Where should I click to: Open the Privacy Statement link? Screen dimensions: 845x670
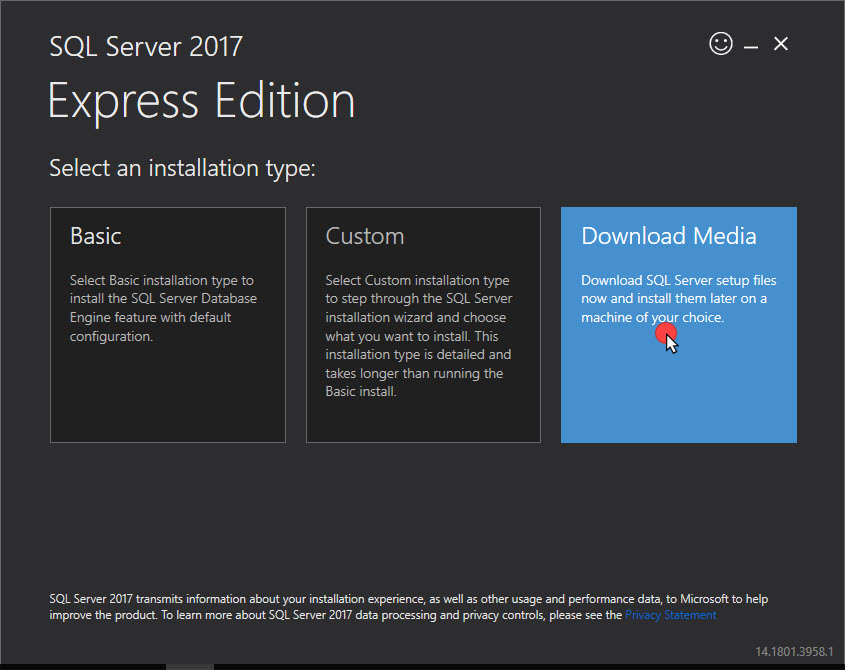(670, 615)
